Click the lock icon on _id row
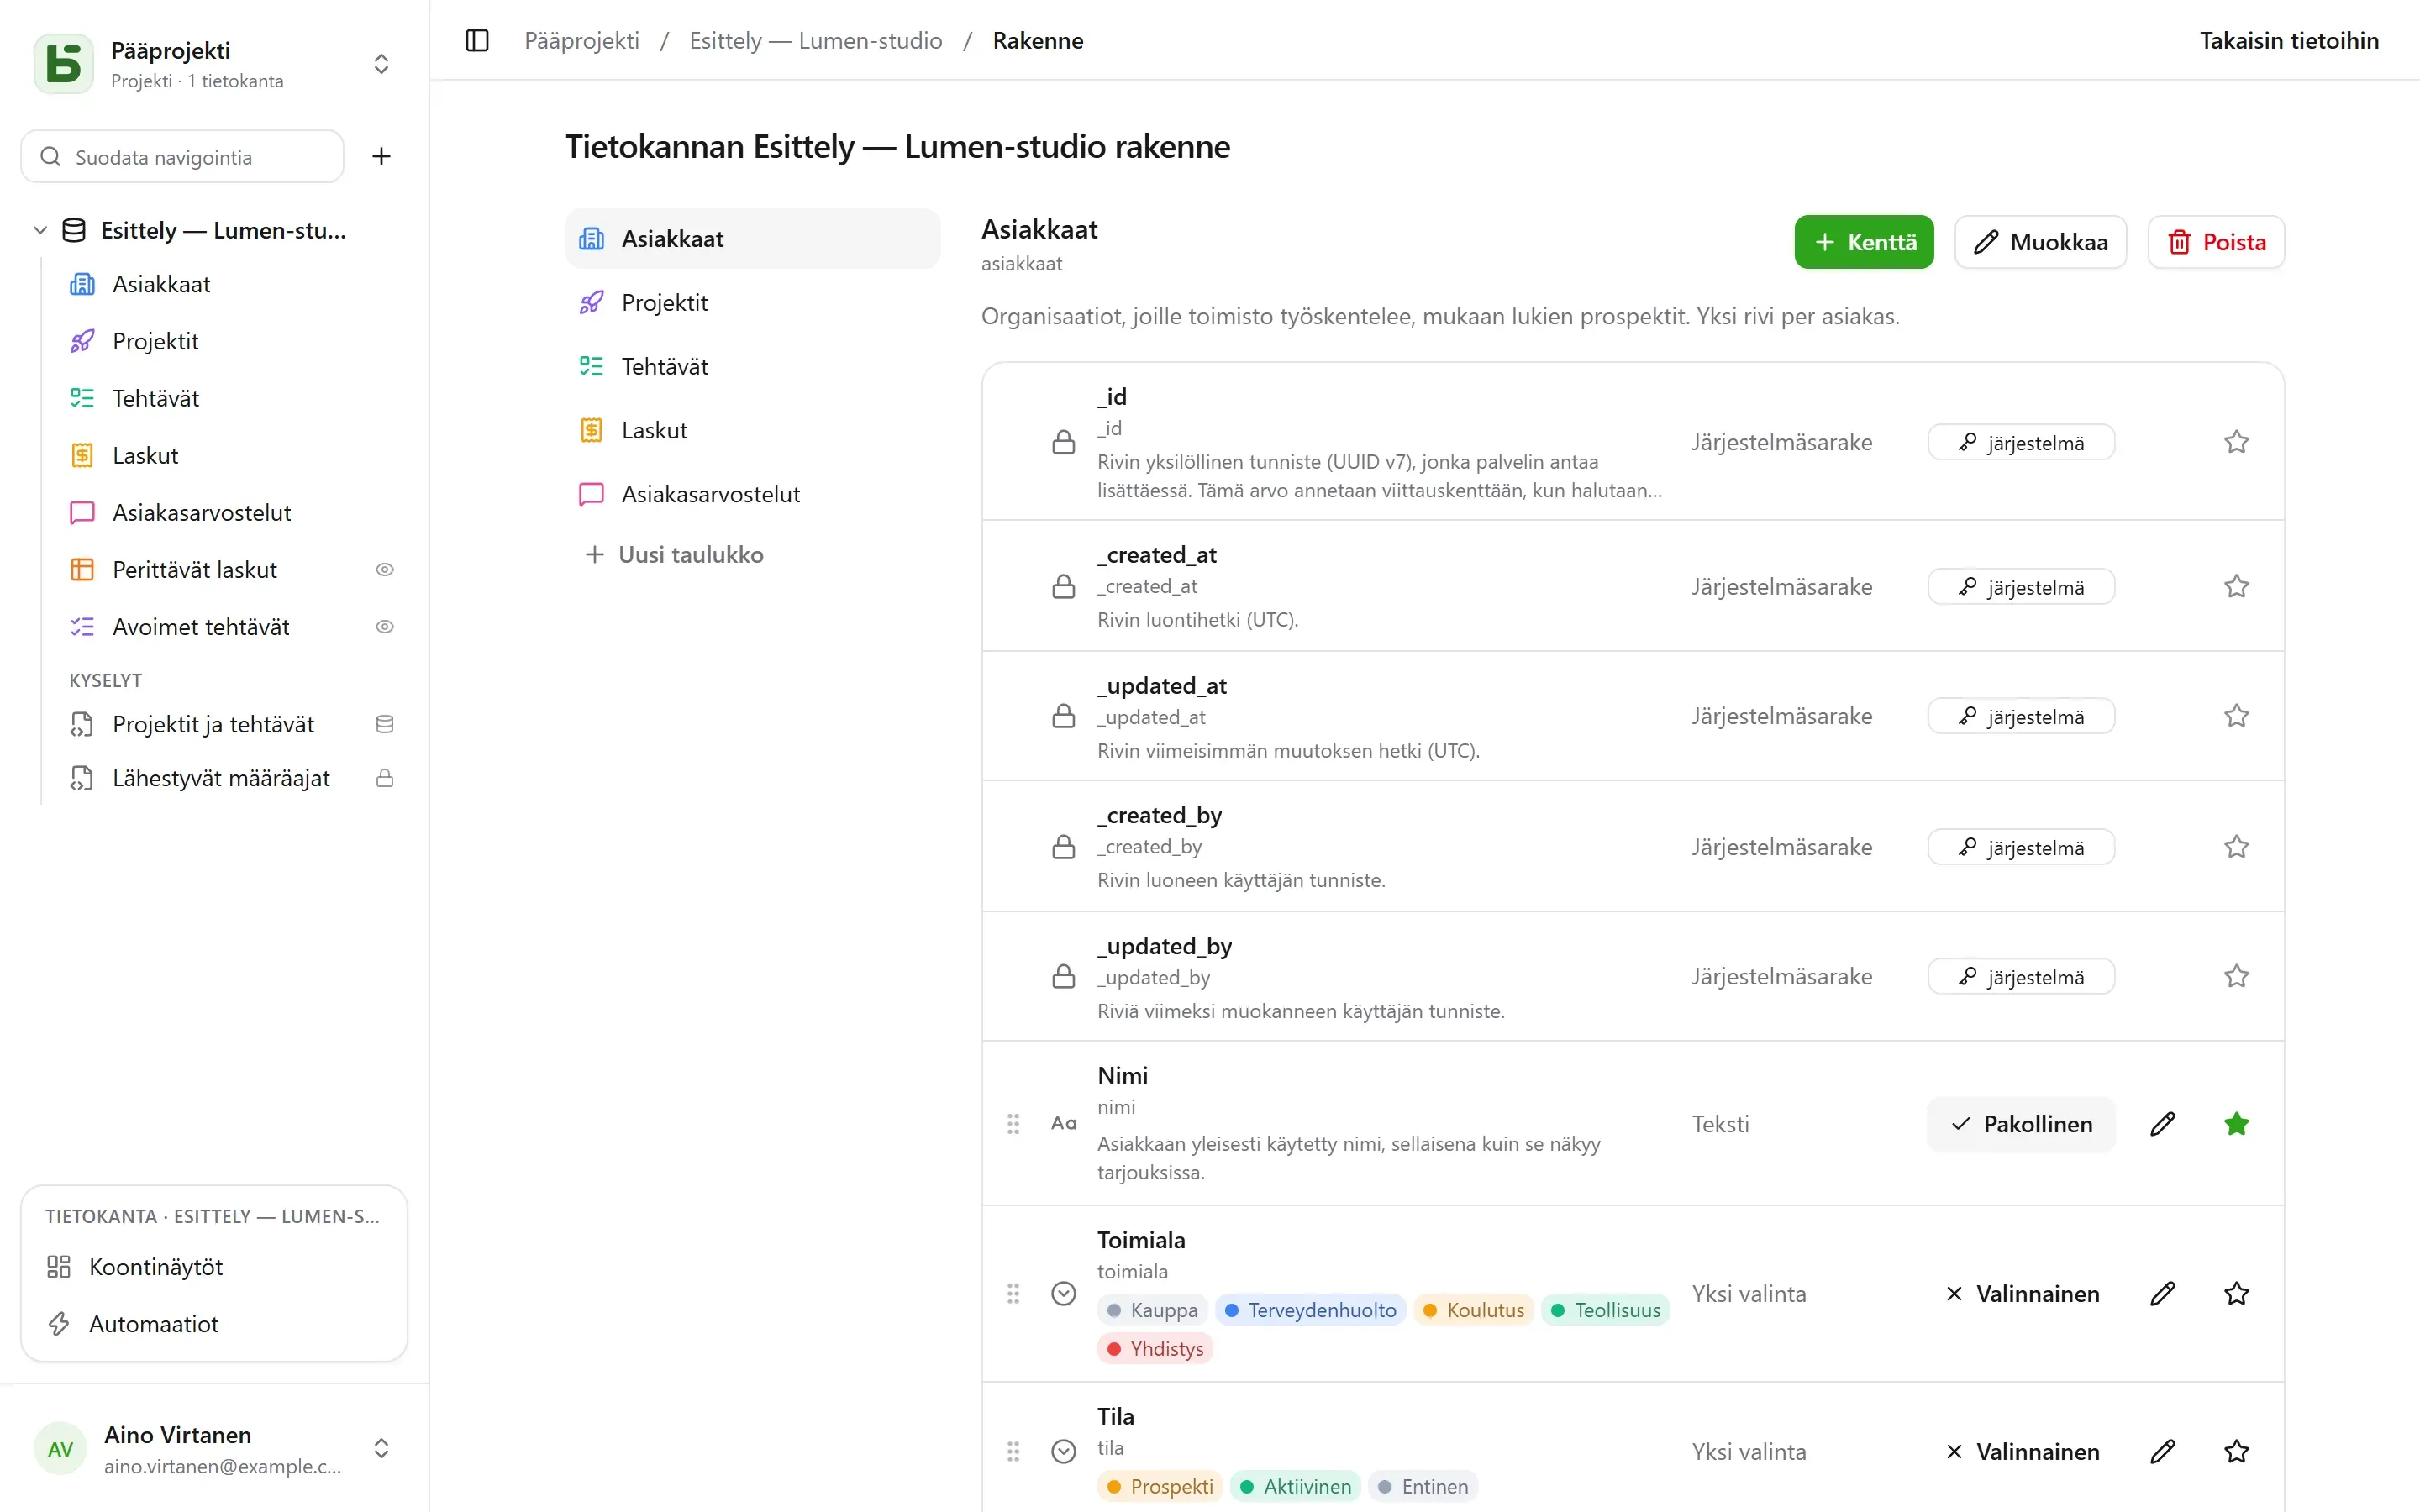The width and height of the screenshot is (2420, 1512). coord(1063,442)
